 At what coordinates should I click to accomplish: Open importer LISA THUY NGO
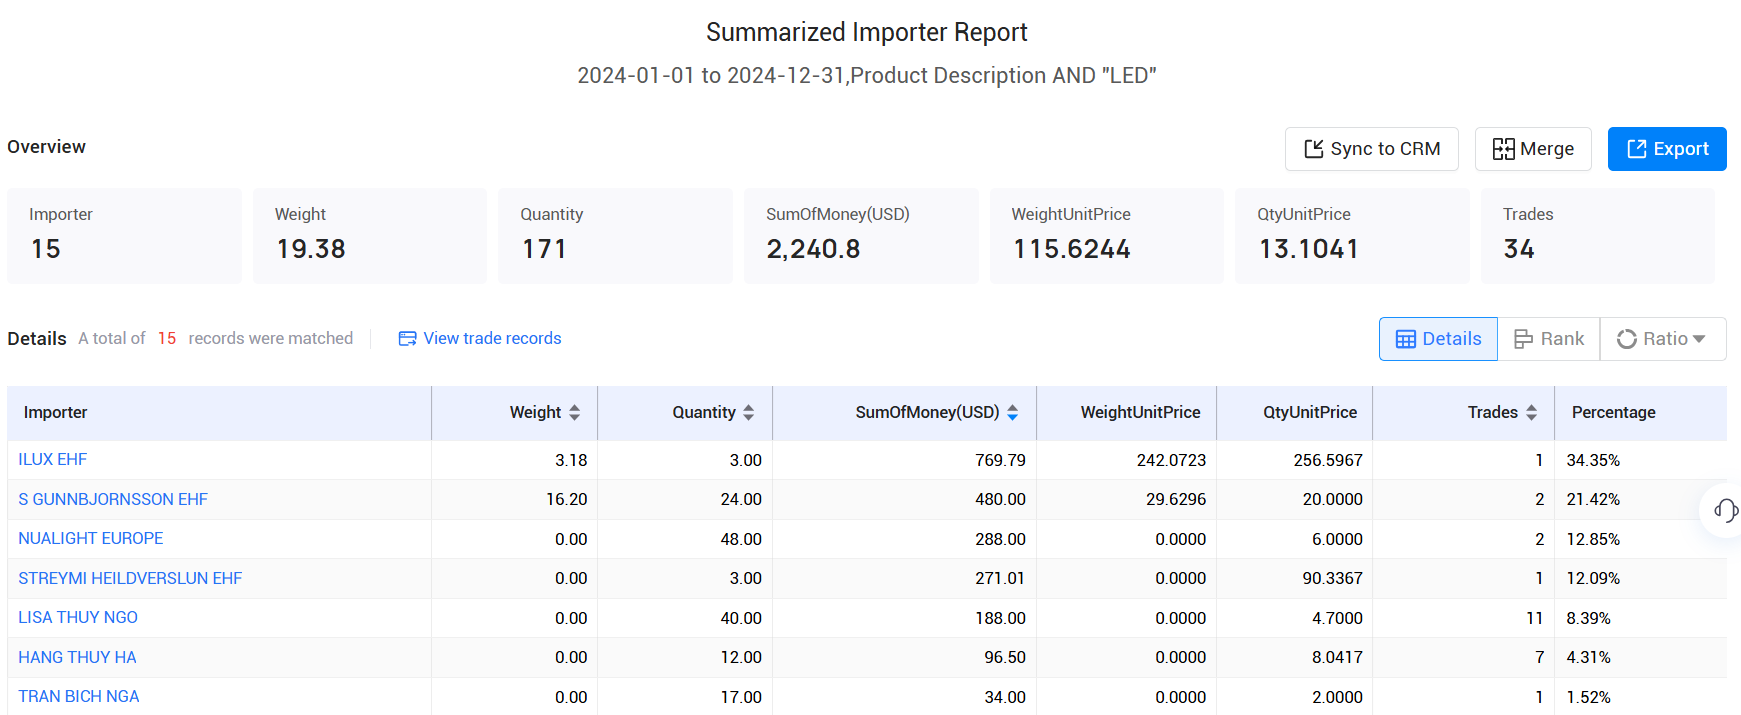tap(78, 618)
